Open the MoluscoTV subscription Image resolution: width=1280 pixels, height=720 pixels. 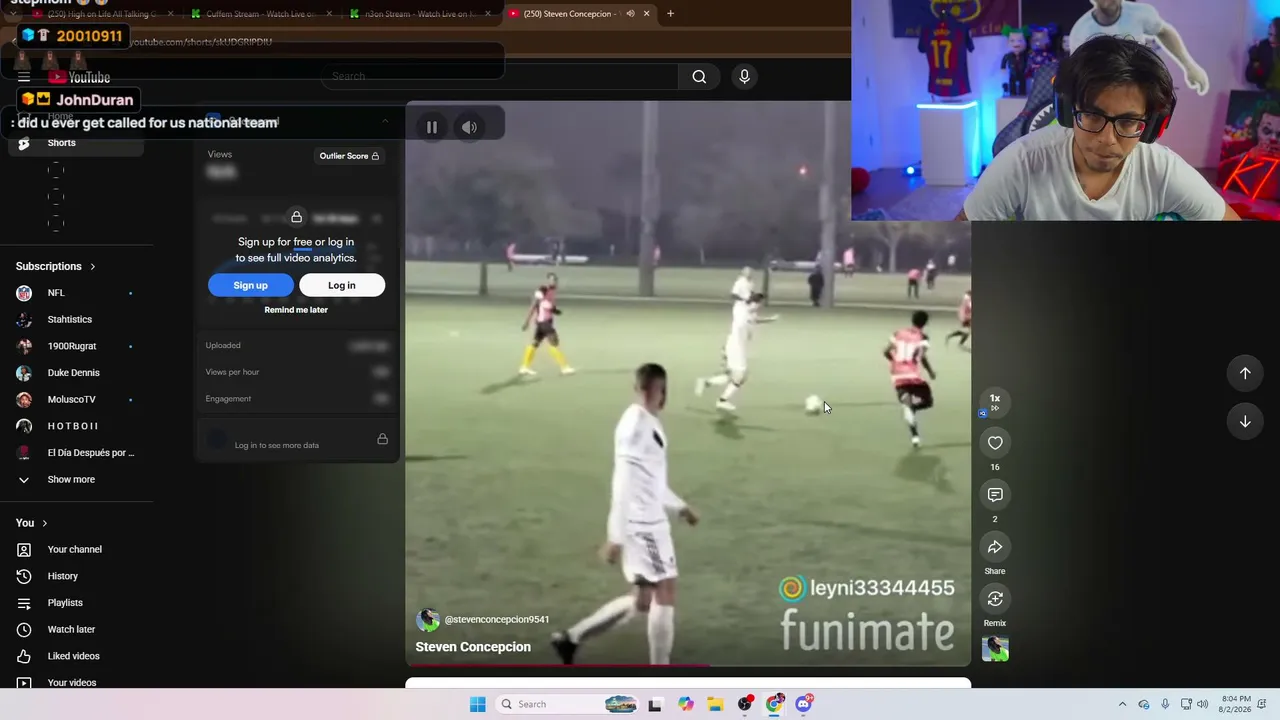(x=72, y=400)
